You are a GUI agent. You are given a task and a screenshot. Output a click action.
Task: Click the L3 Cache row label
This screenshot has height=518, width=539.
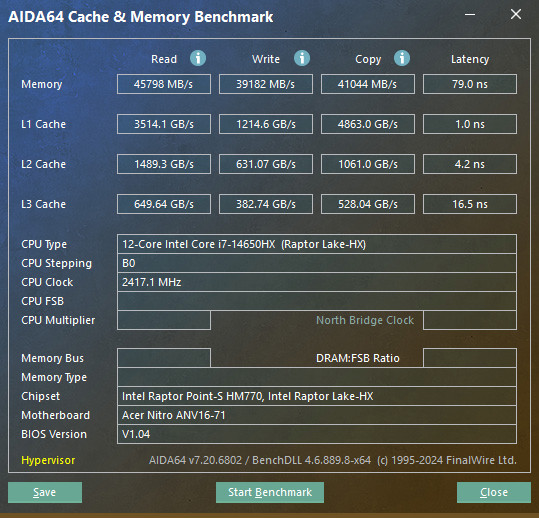(43, 204)
